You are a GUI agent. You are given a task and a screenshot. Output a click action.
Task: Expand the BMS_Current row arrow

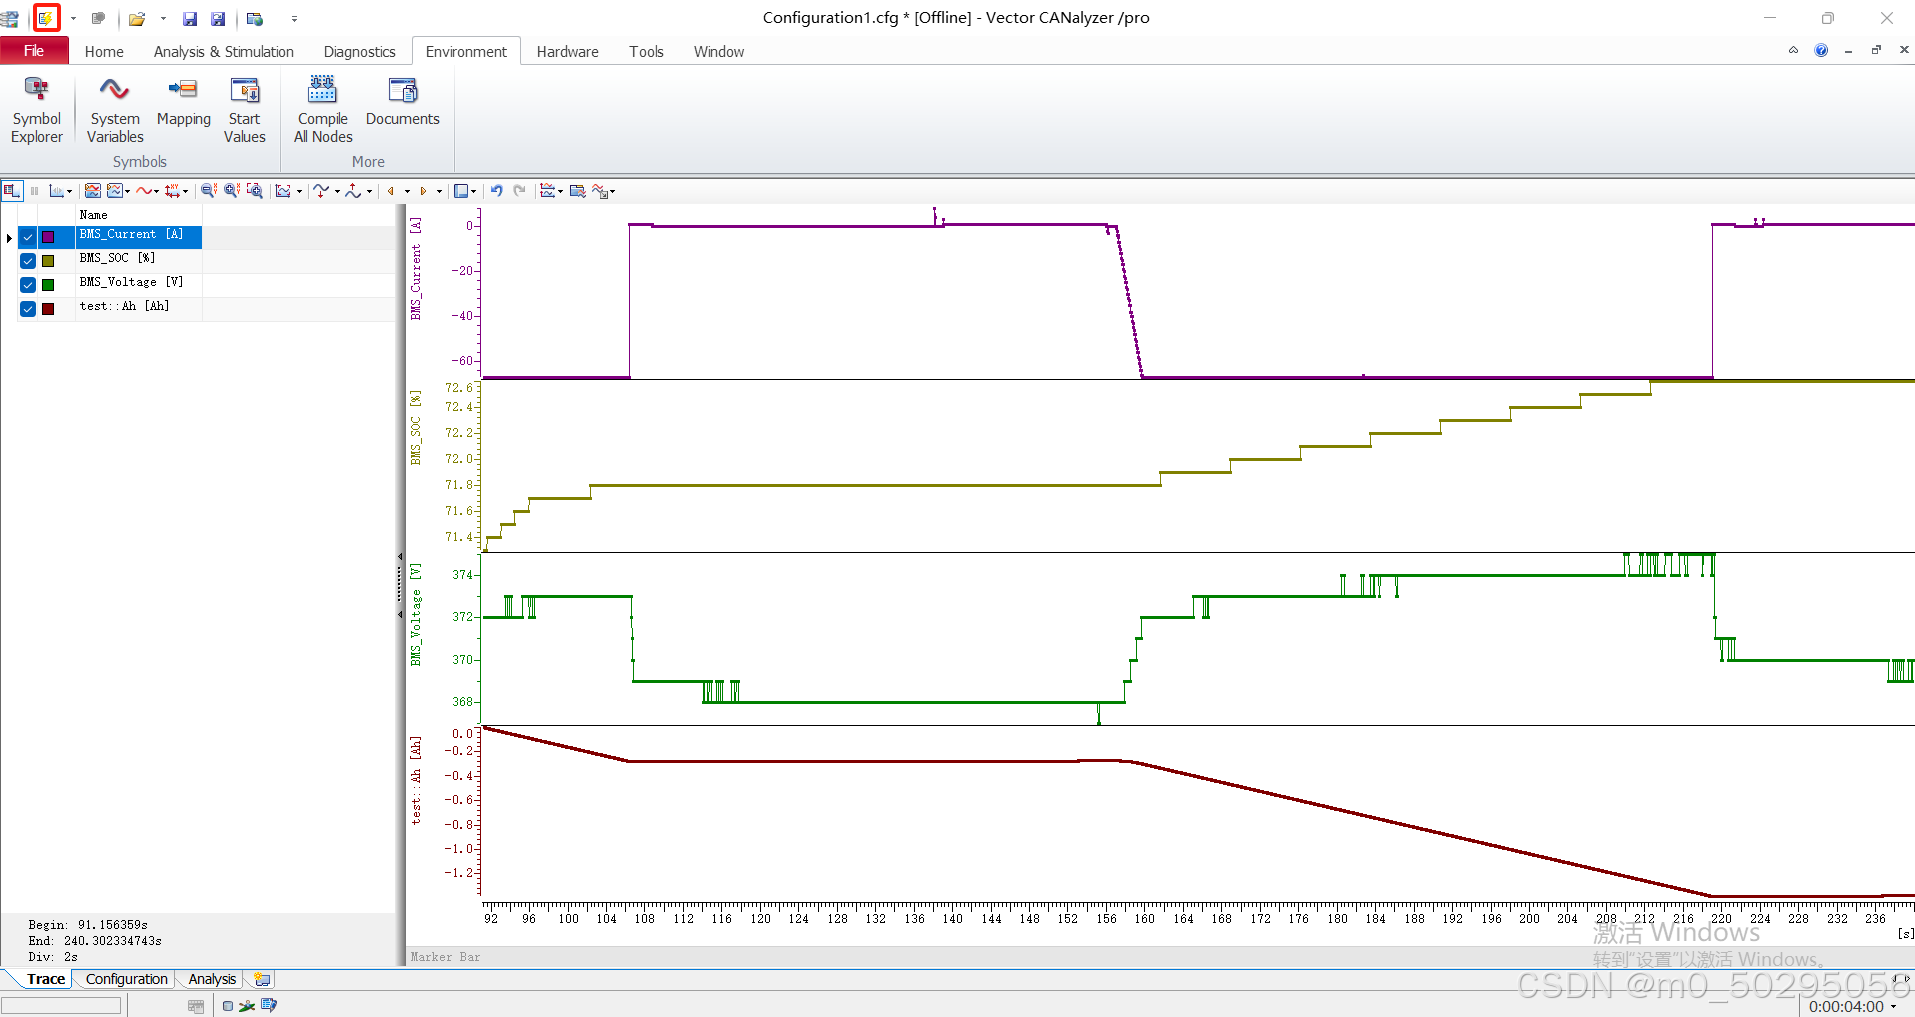coord(9,237)
